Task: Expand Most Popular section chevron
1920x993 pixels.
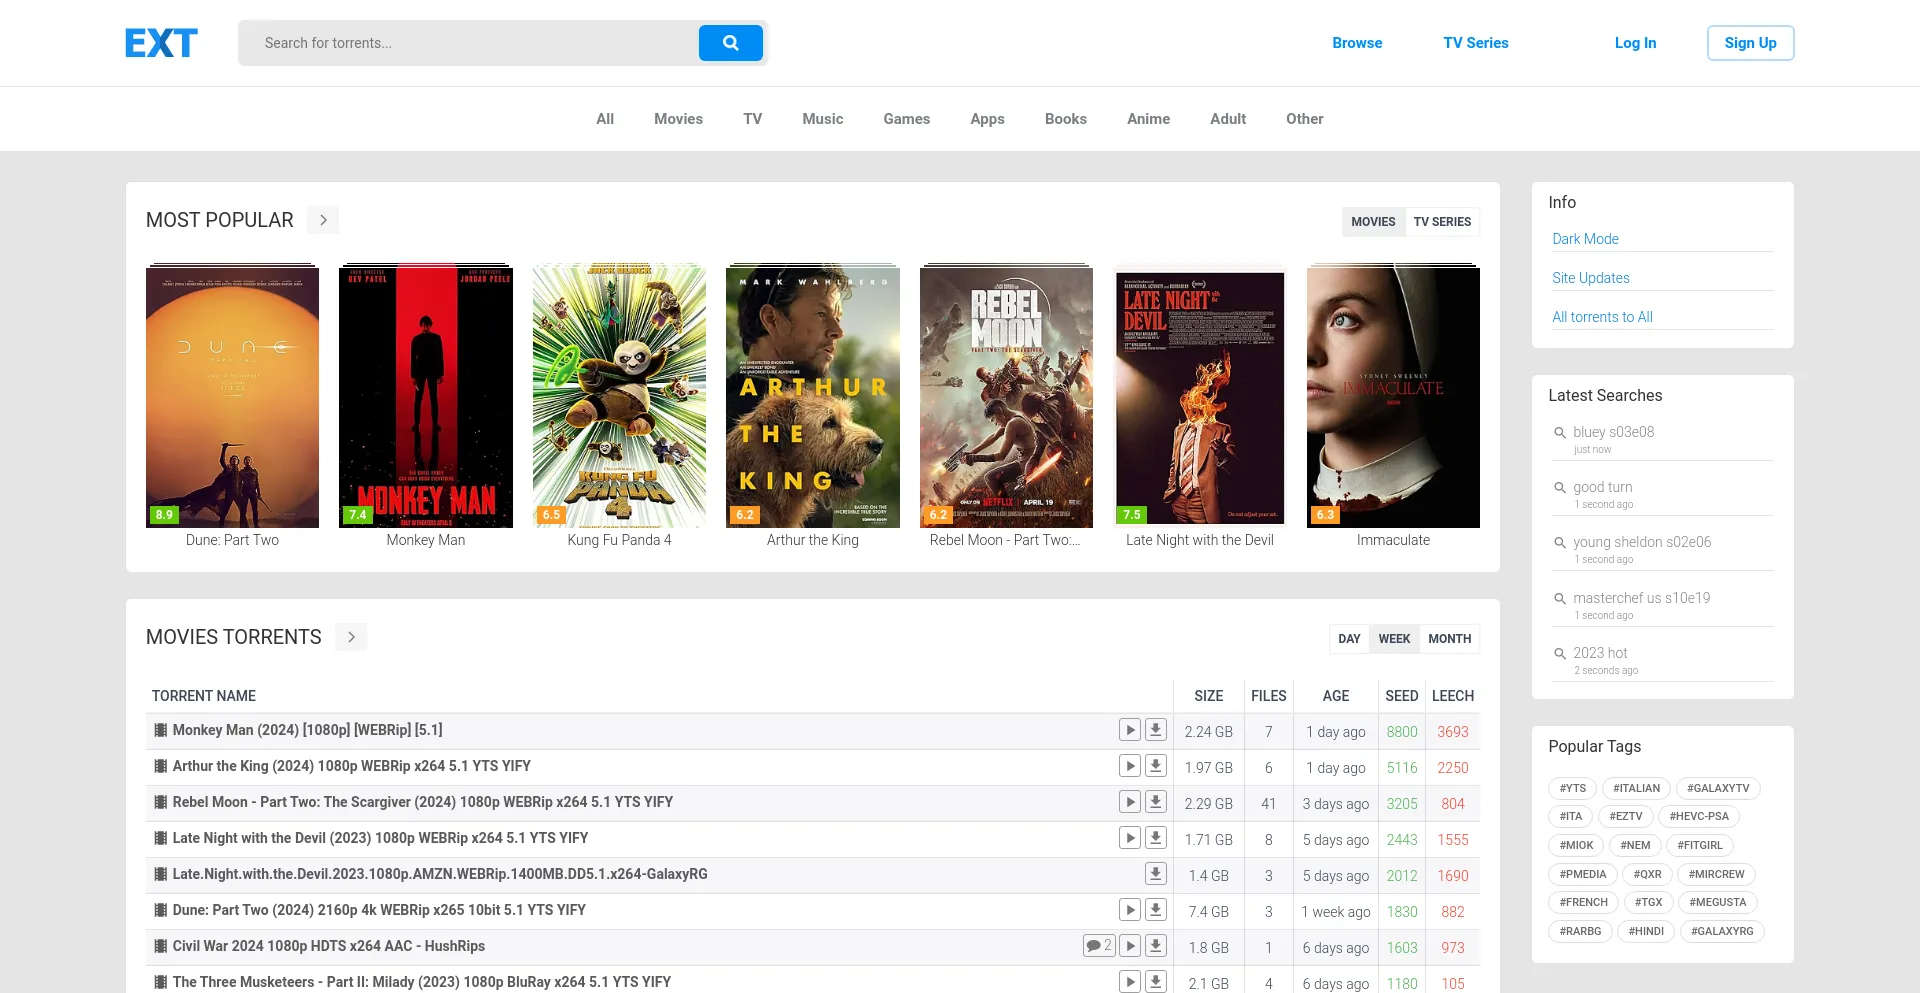Action: (x=323, y=220)
